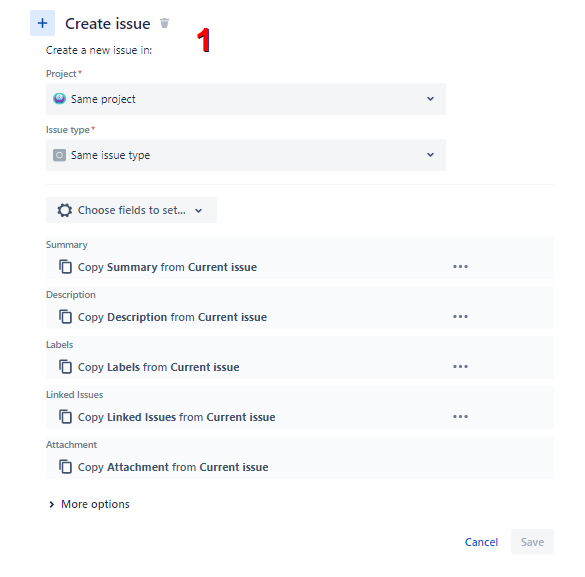The image size is (585, 577).
Task: Click the Linked Issues field label
Action: coord(75,395)
